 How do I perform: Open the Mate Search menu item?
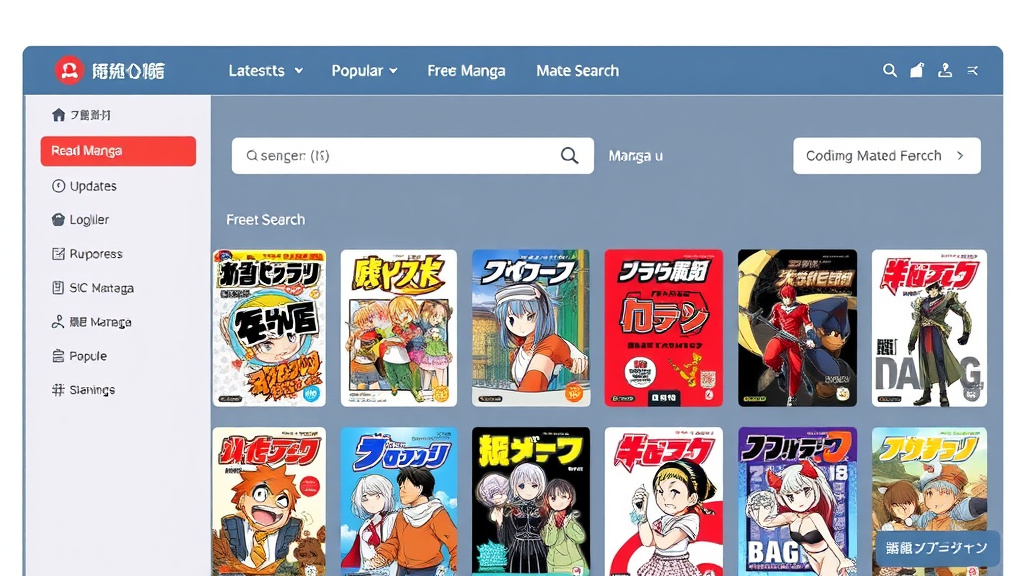(x=577, y=70)
